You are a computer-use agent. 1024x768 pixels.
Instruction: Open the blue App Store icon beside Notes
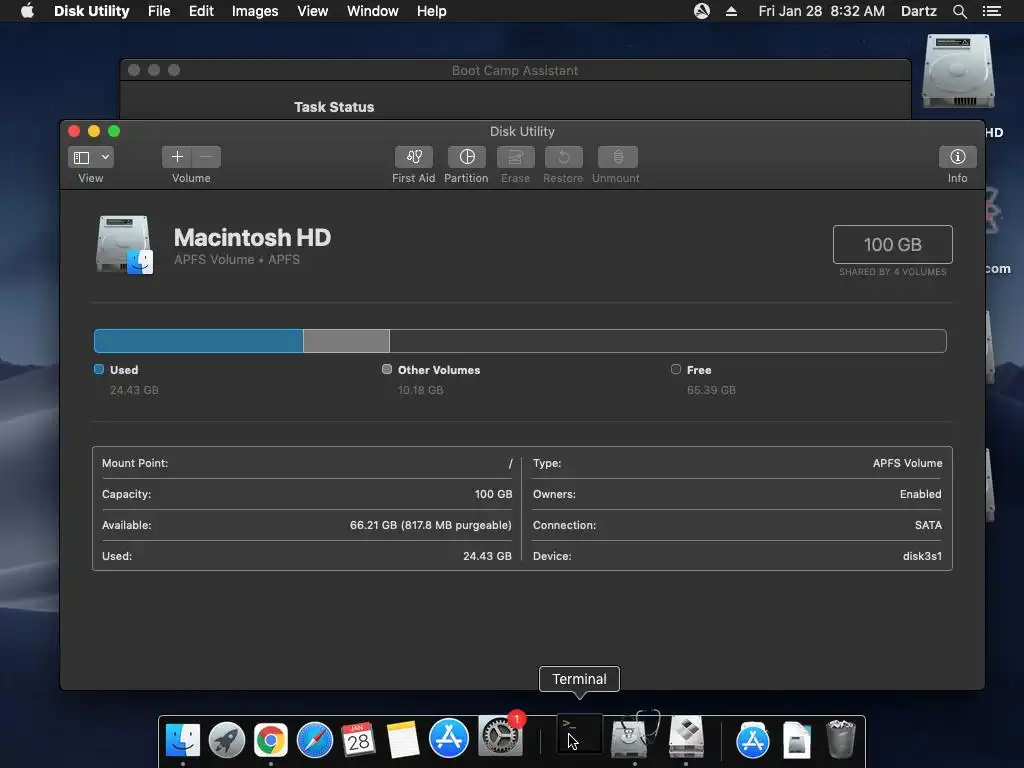point(449,738)
